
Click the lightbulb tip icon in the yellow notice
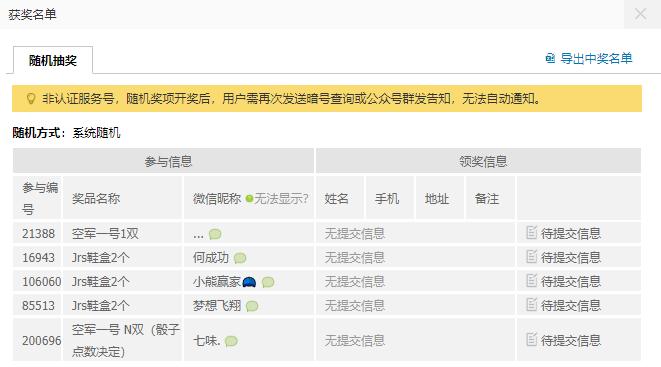click(x=31, y=99)
